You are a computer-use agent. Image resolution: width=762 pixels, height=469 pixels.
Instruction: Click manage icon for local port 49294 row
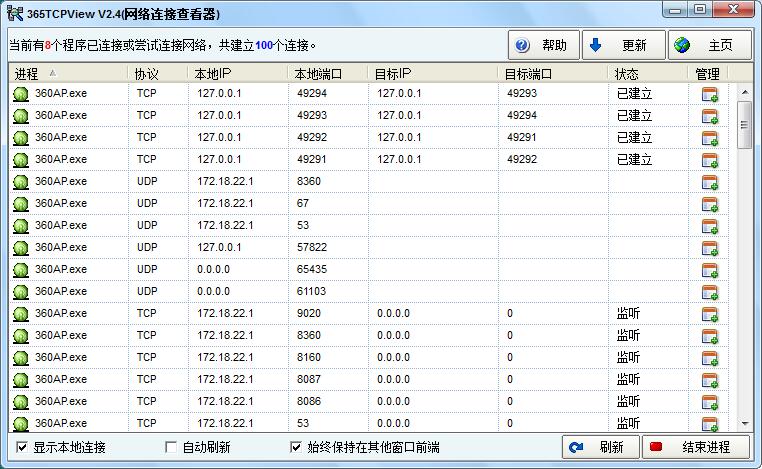coord(710,94)
